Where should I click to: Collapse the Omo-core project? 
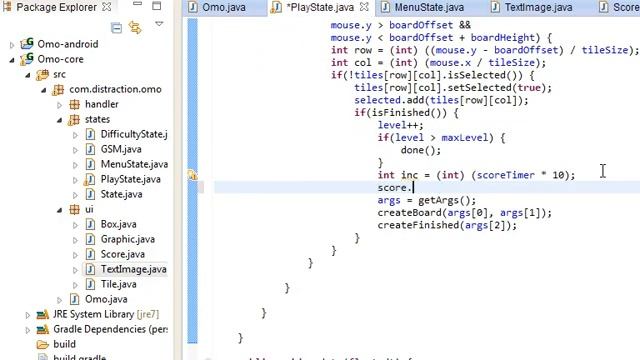tap(12, 60)
